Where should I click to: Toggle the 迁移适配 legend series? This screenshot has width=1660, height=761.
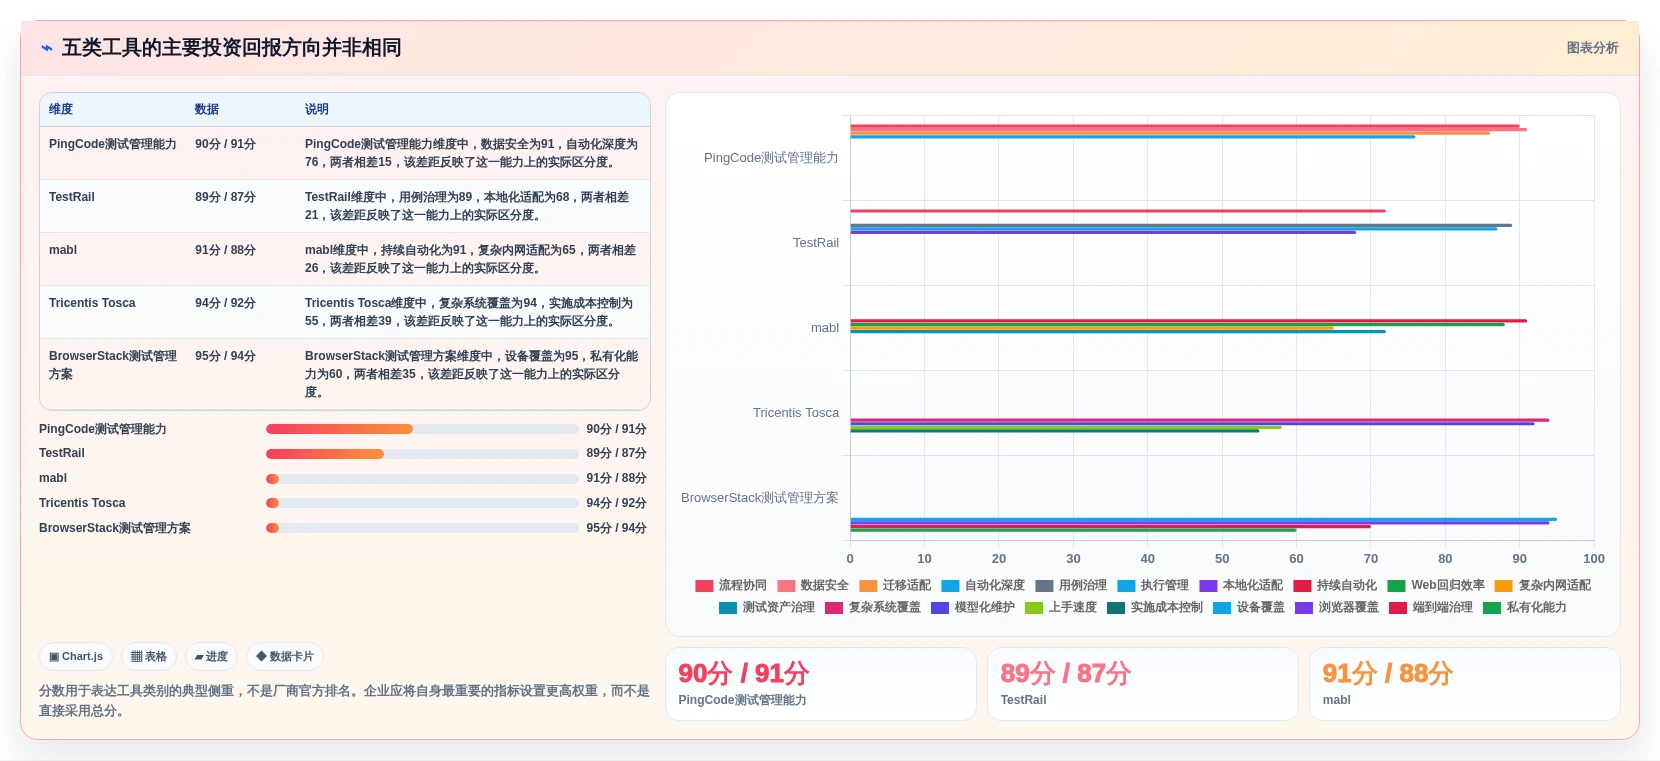(x=895, y=586)
